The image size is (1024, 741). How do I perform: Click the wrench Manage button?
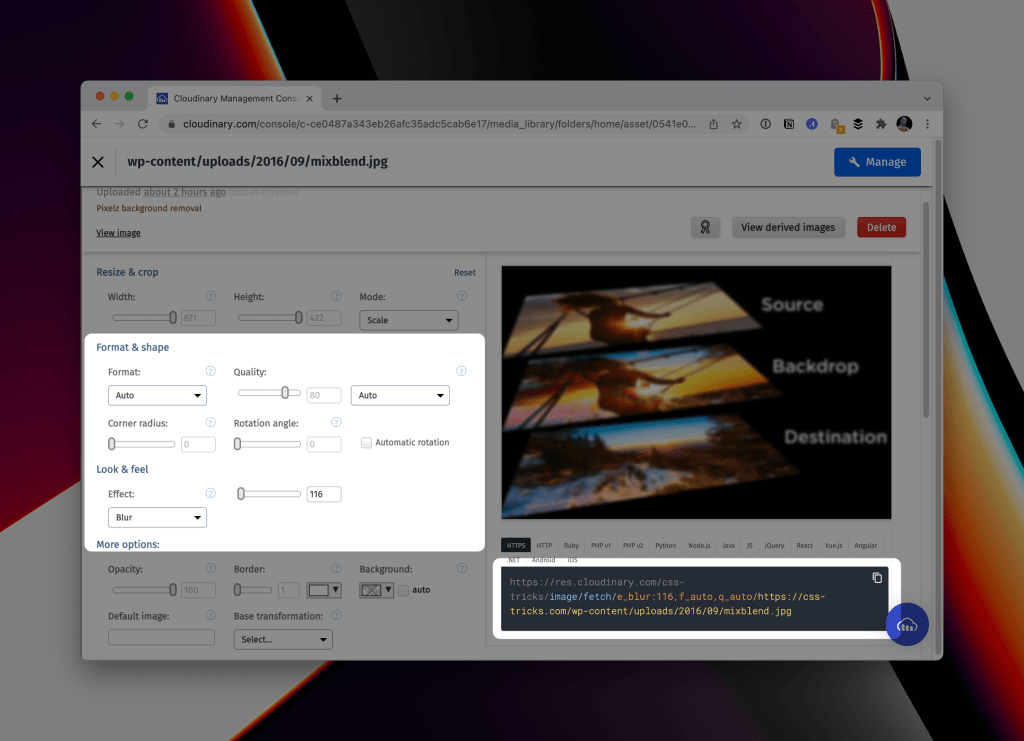[x=877, y=162]
